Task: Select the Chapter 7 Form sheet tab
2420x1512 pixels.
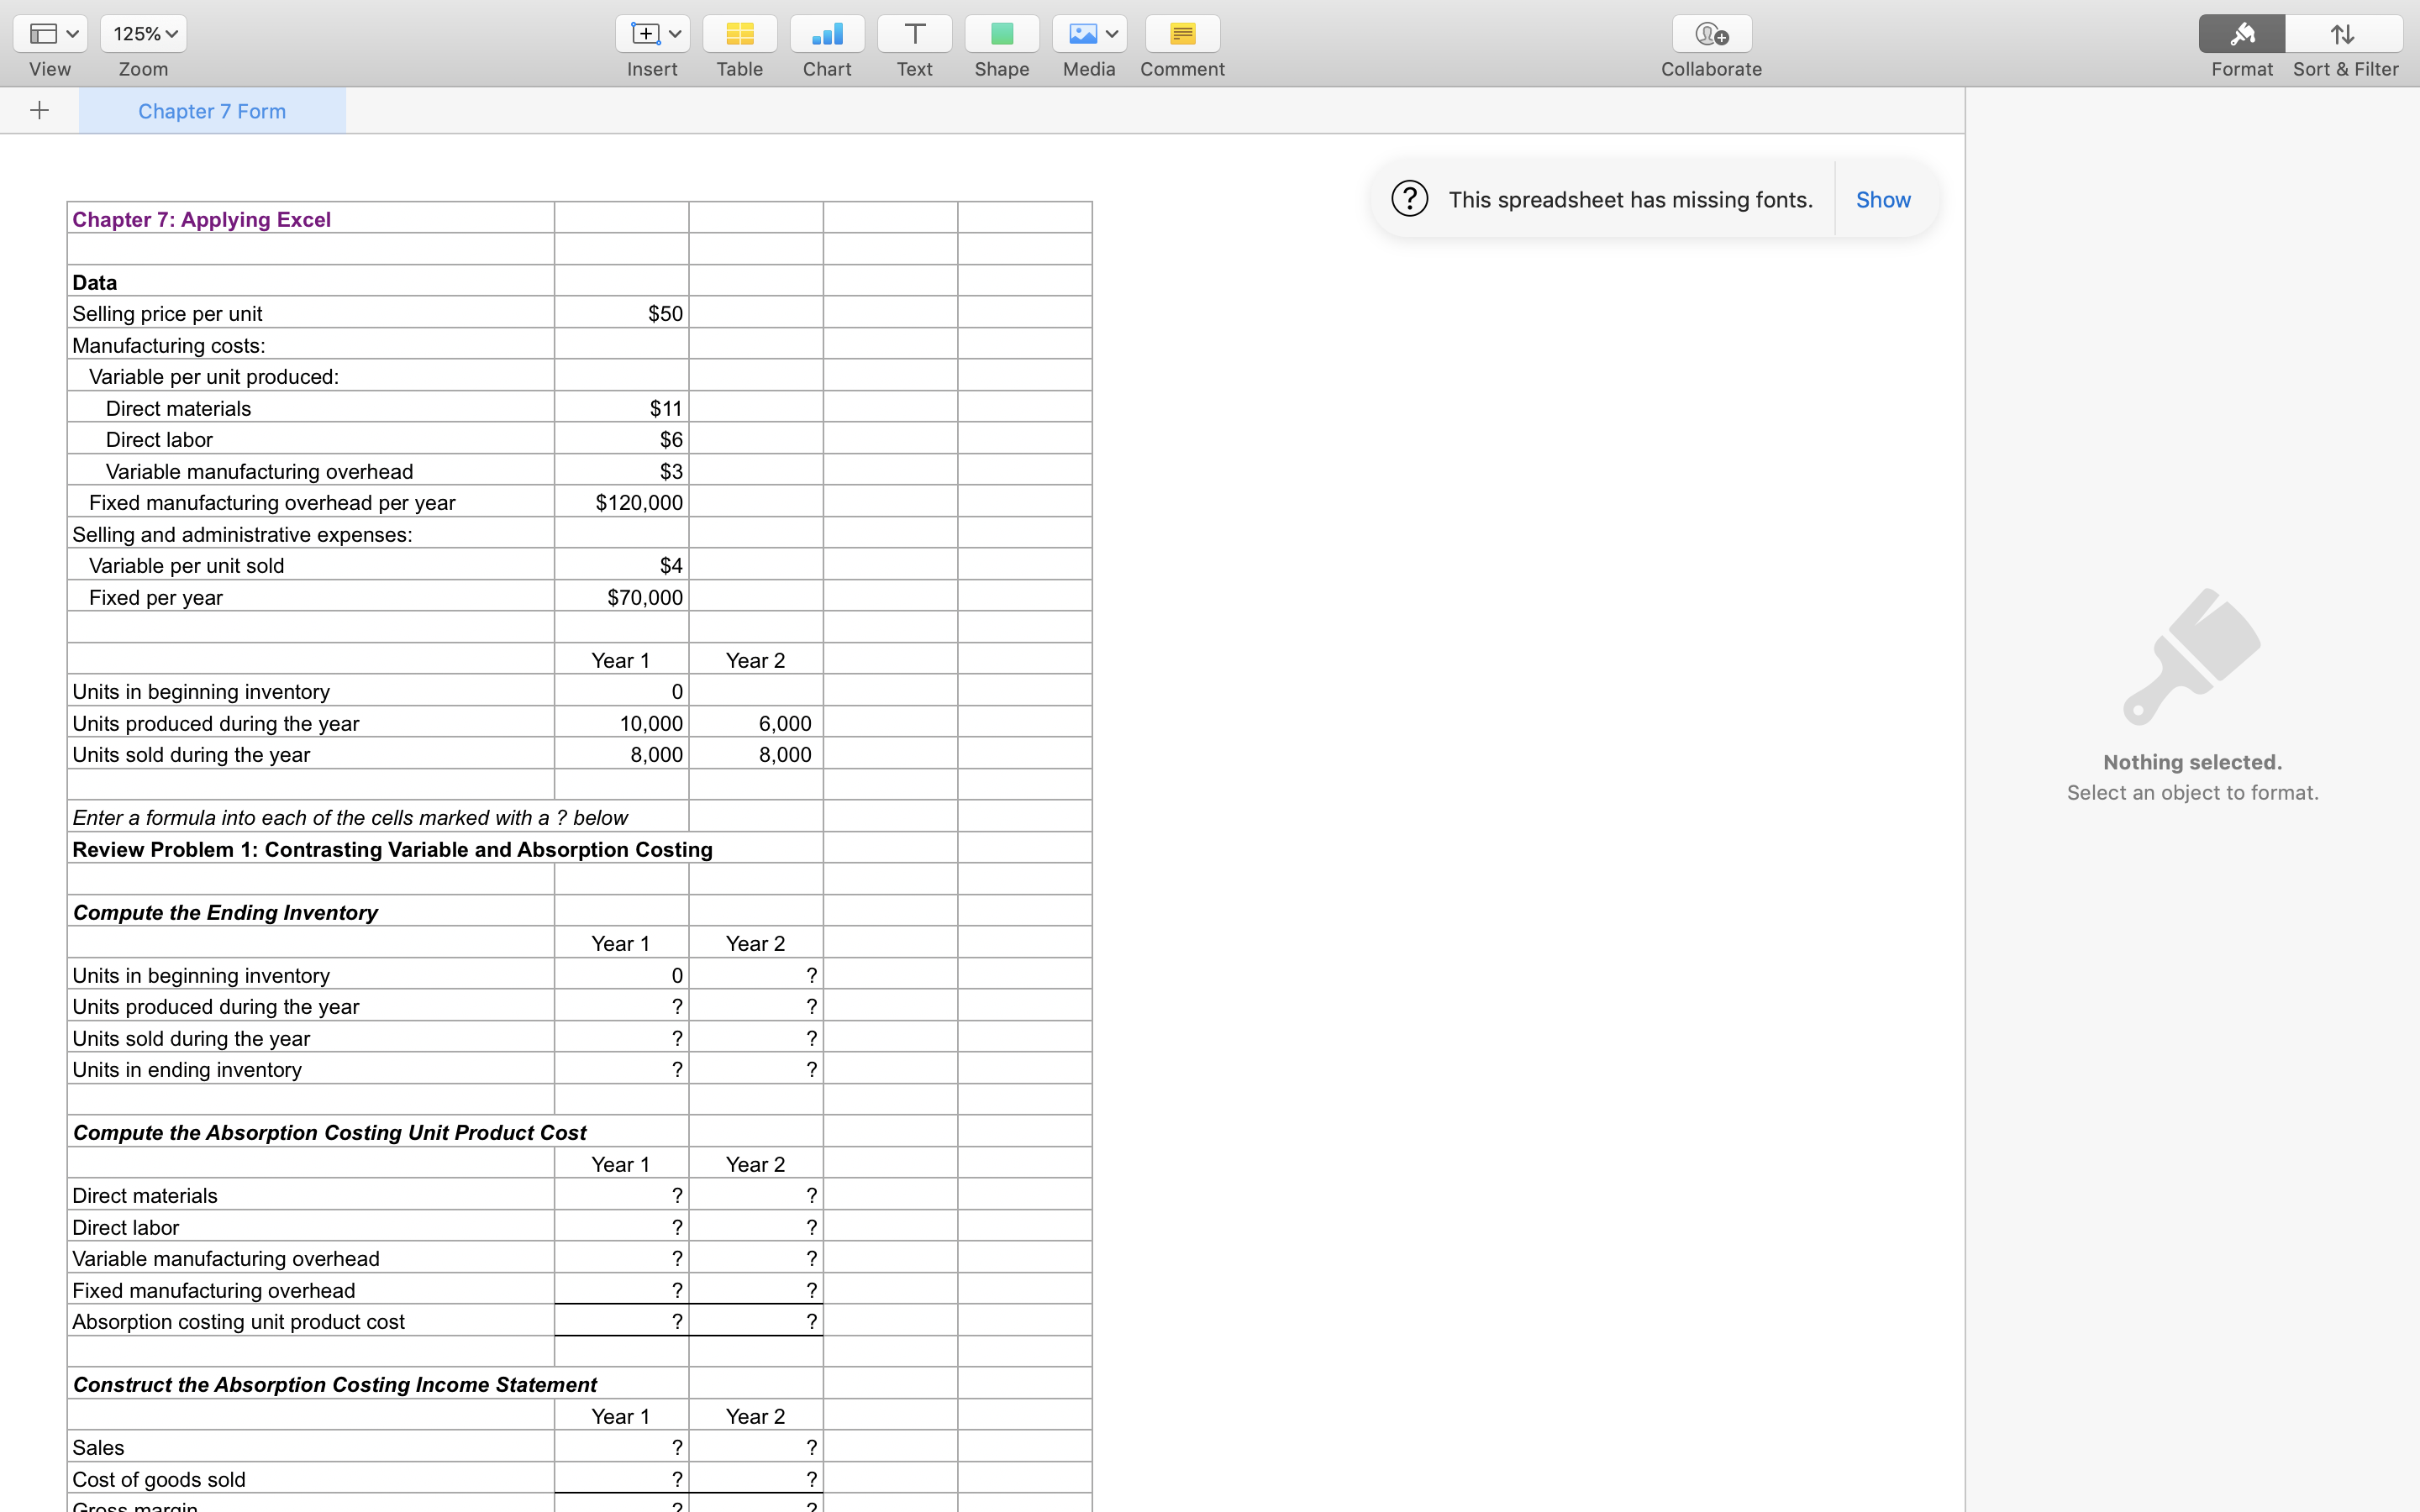Action: pos(211,110)
